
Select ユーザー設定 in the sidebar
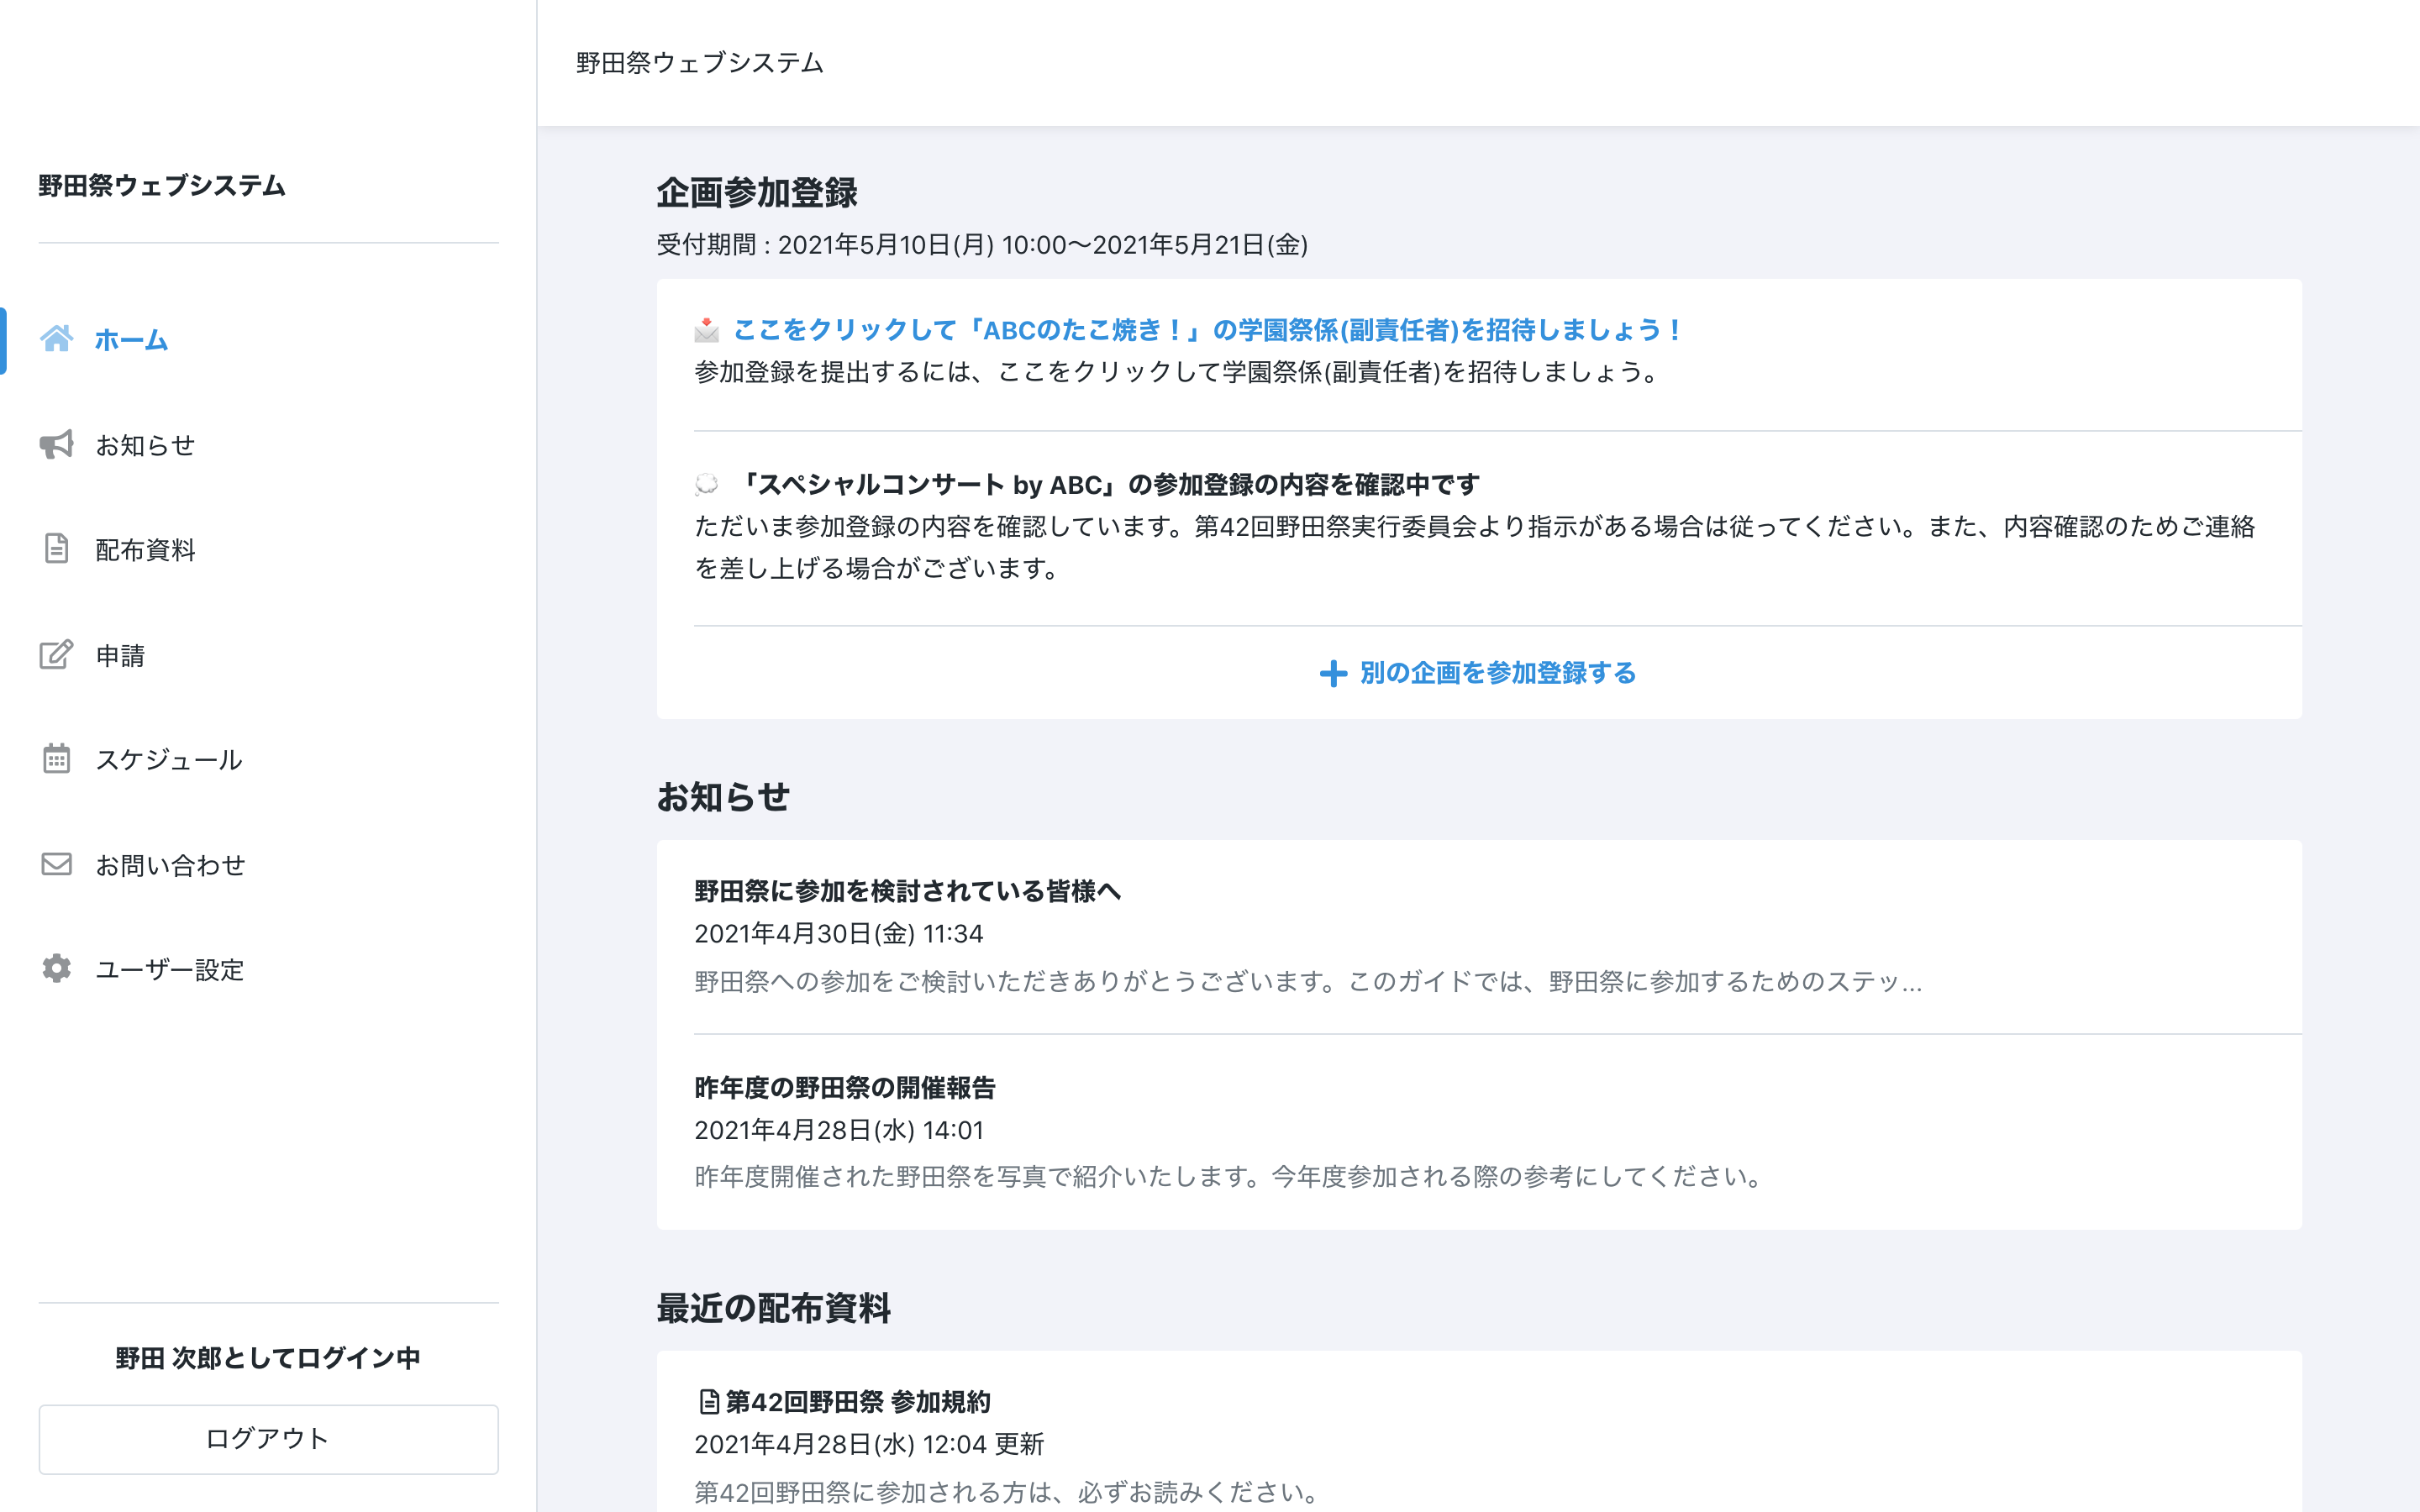tap(169, 970)
